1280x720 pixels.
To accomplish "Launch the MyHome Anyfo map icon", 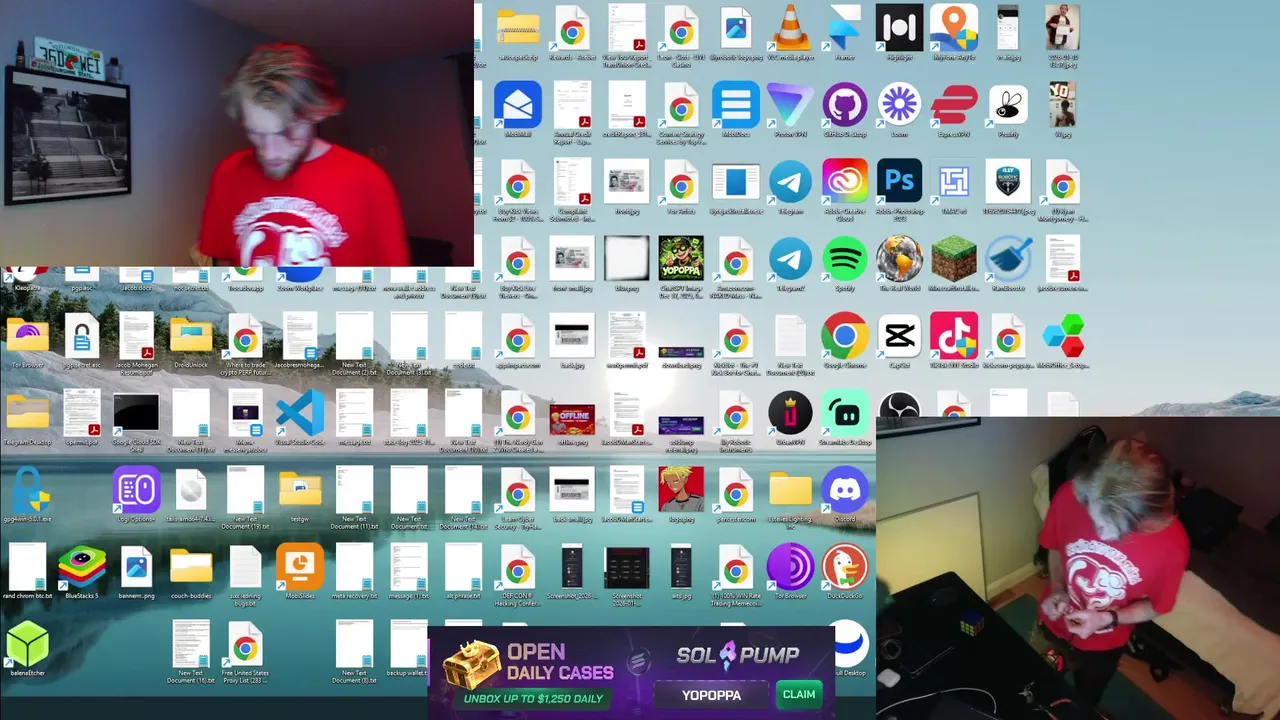I will 954,28.
